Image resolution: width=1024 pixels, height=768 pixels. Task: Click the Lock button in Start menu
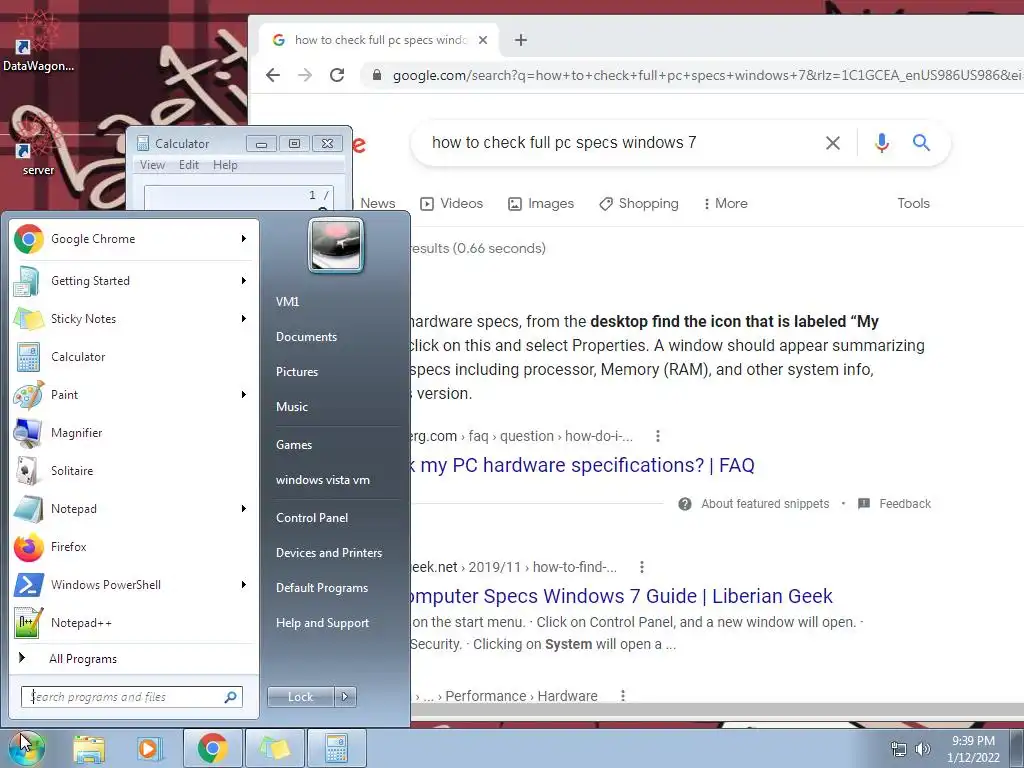pos(300,697)
